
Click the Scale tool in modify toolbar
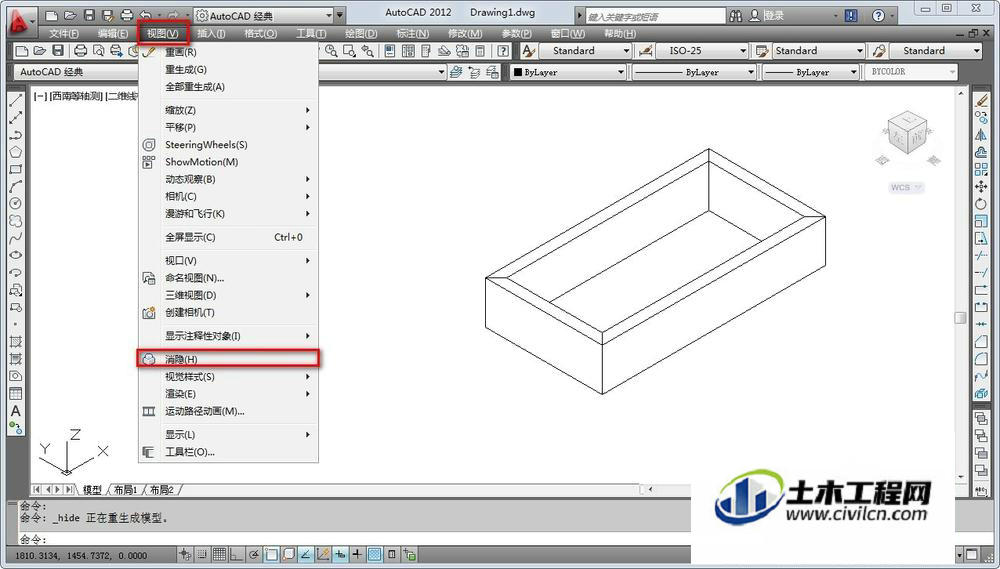[982, 221]
